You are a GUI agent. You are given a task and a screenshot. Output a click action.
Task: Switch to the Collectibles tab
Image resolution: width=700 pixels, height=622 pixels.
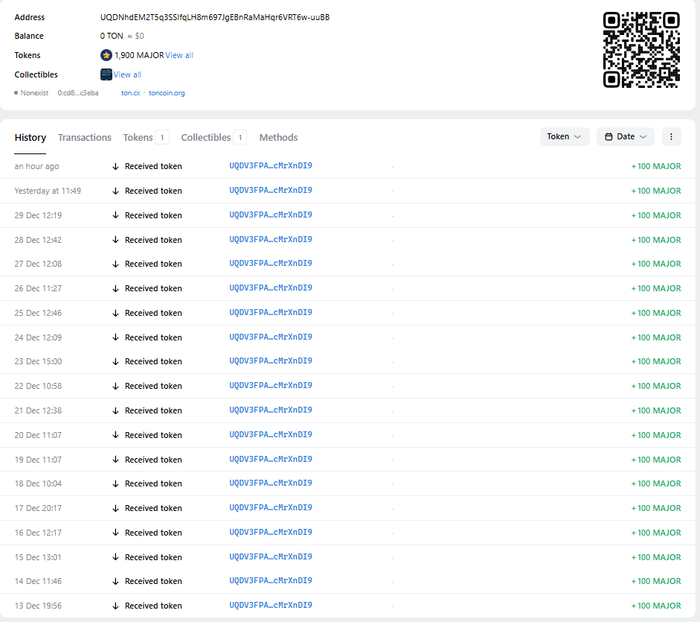(214, 138)
